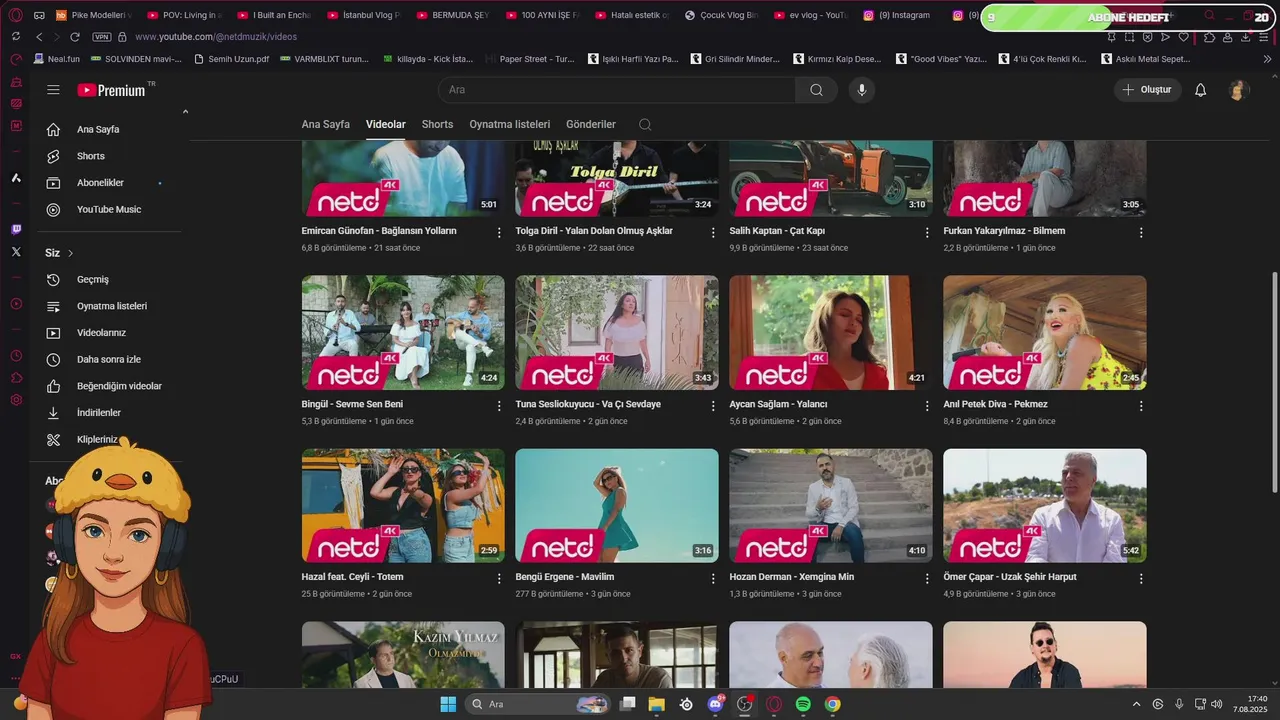Switch to the channel Ana Sayfa tab
This screenshot has width=1280, height=720.
tap(326, 125)
